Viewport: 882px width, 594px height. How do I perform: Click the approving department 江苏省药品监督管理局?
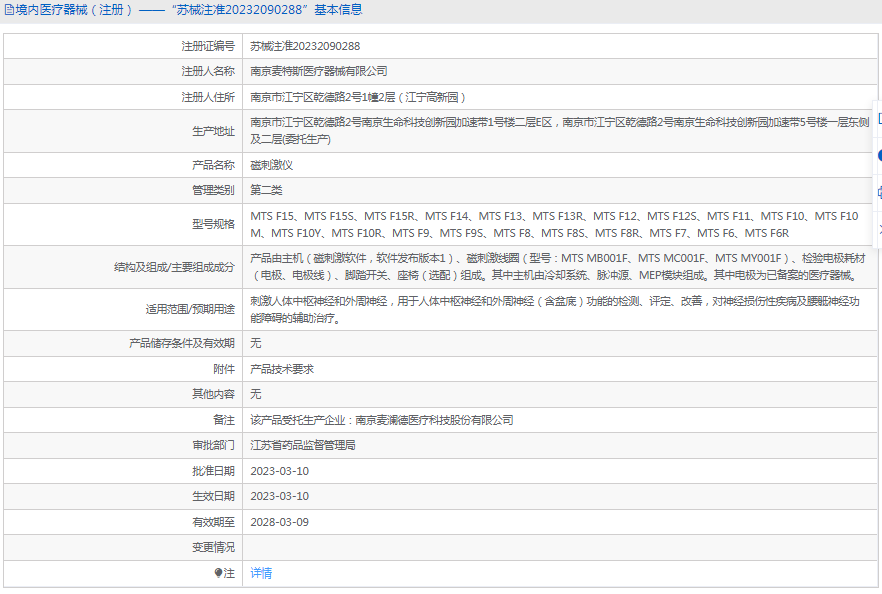click(x=303, y=445)
